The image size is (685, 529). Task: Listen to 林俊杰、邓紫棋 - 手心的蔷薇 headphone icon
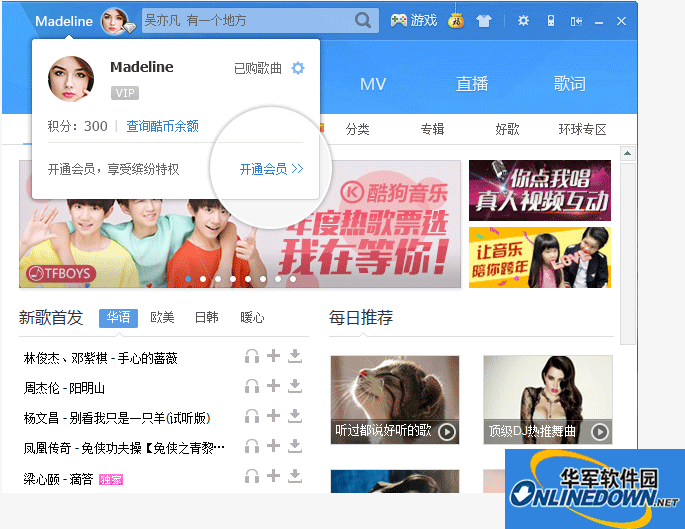pos(252,356)
